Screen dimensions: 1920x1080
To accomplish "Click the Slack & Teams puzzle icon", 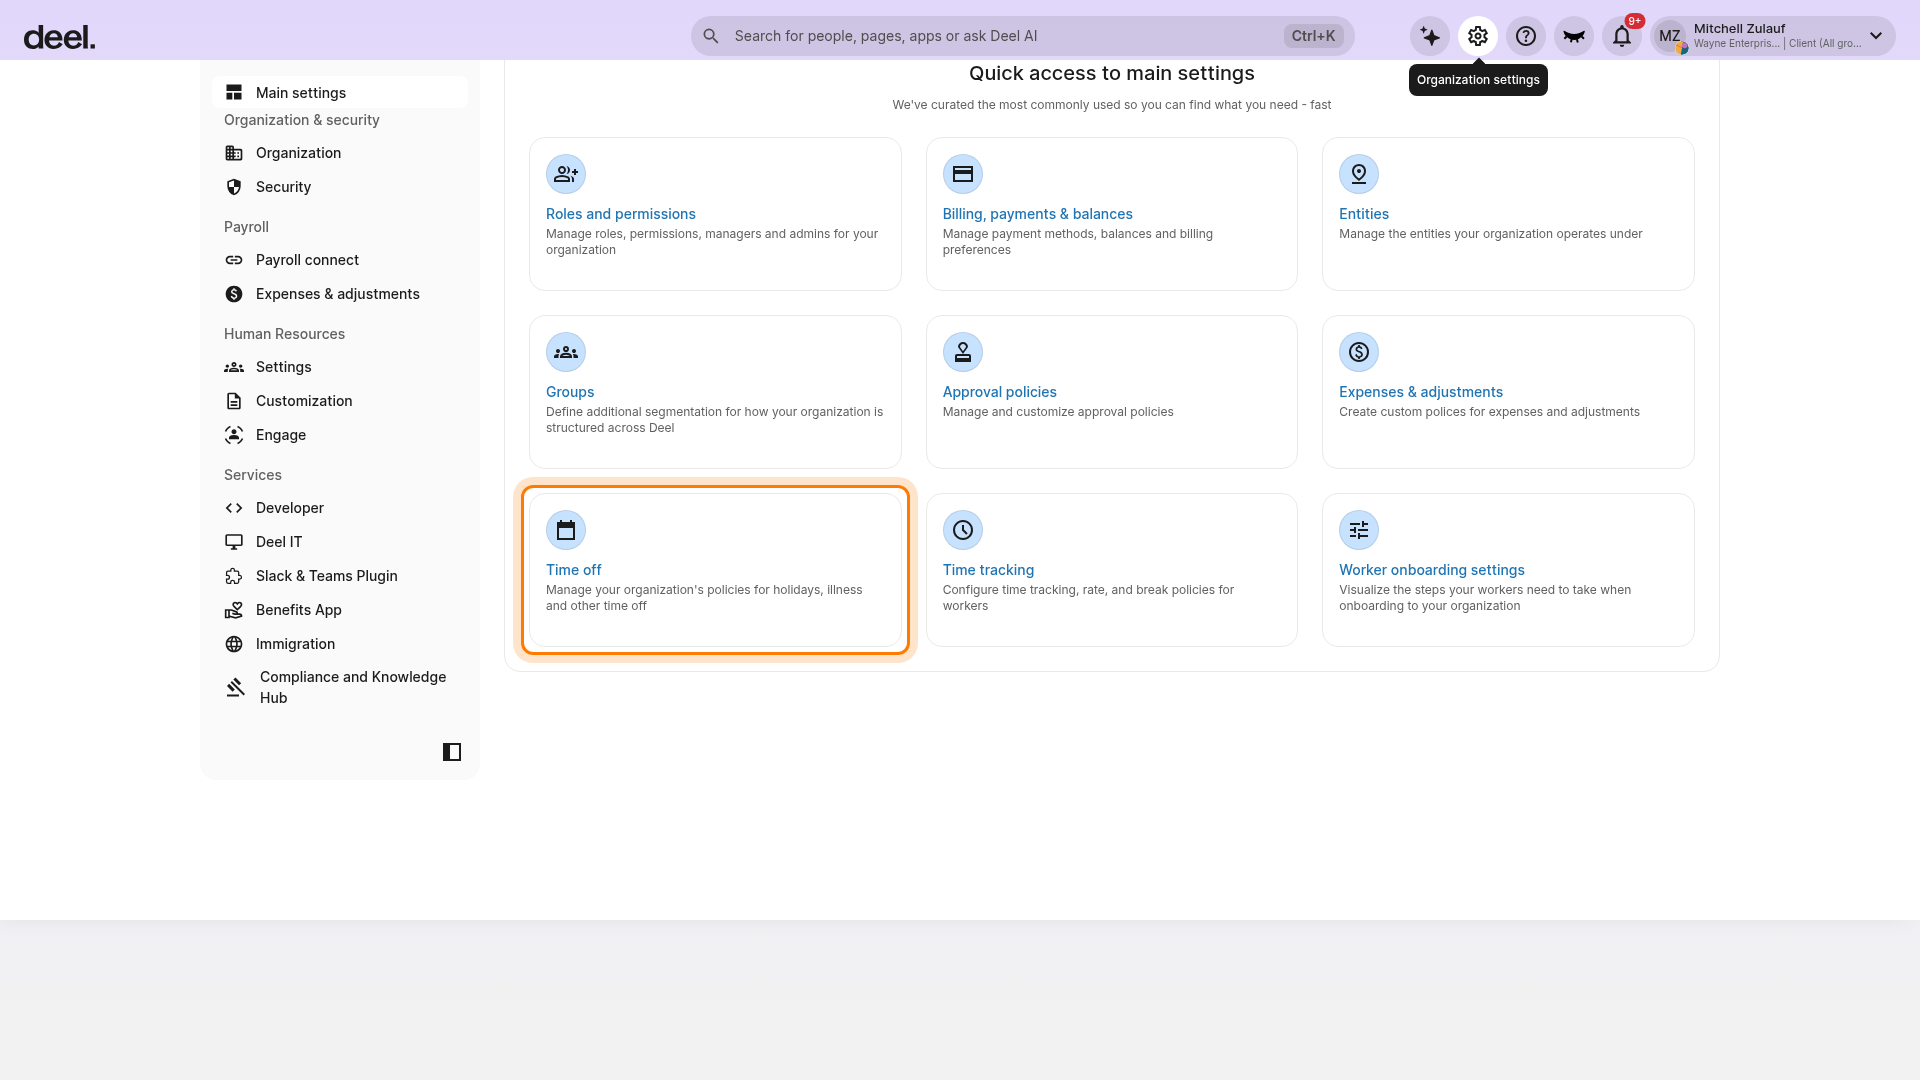I will [x=234, y=576].
